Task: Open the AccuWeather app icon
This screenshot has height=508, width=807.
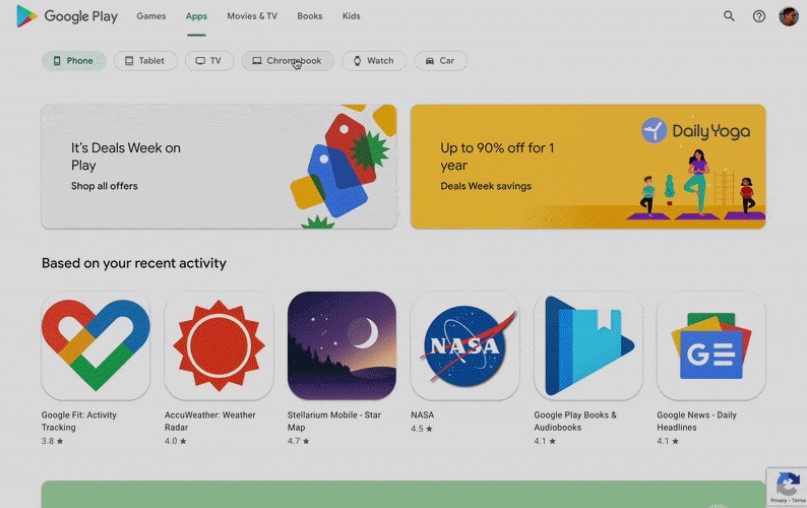Action: tap(219, 346)
